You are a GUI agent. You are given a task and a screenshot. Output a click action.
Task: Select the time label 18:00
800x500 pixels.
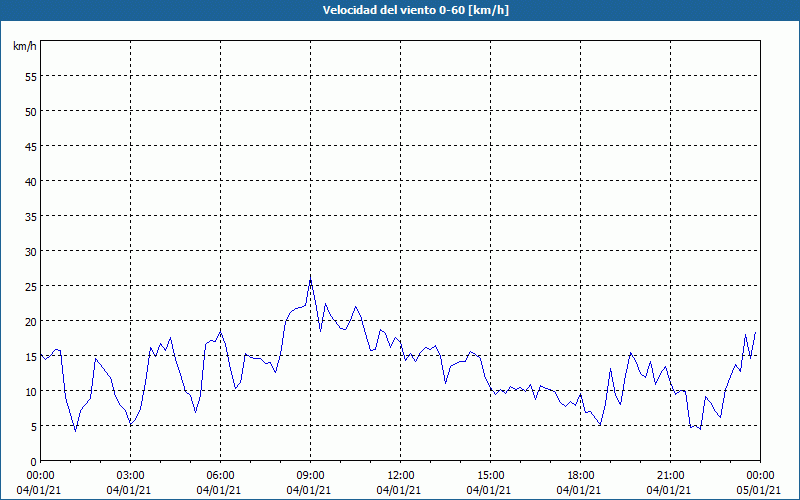tap(581, 476)
